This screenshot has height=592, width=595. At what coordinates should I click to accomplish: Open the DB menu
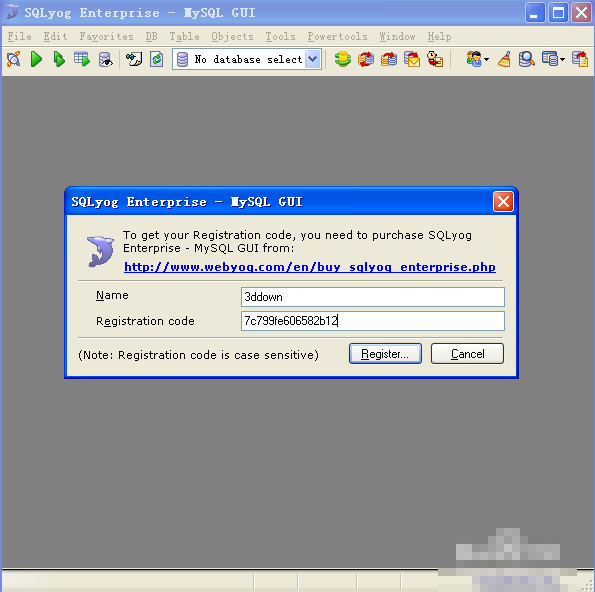[151, 36]
